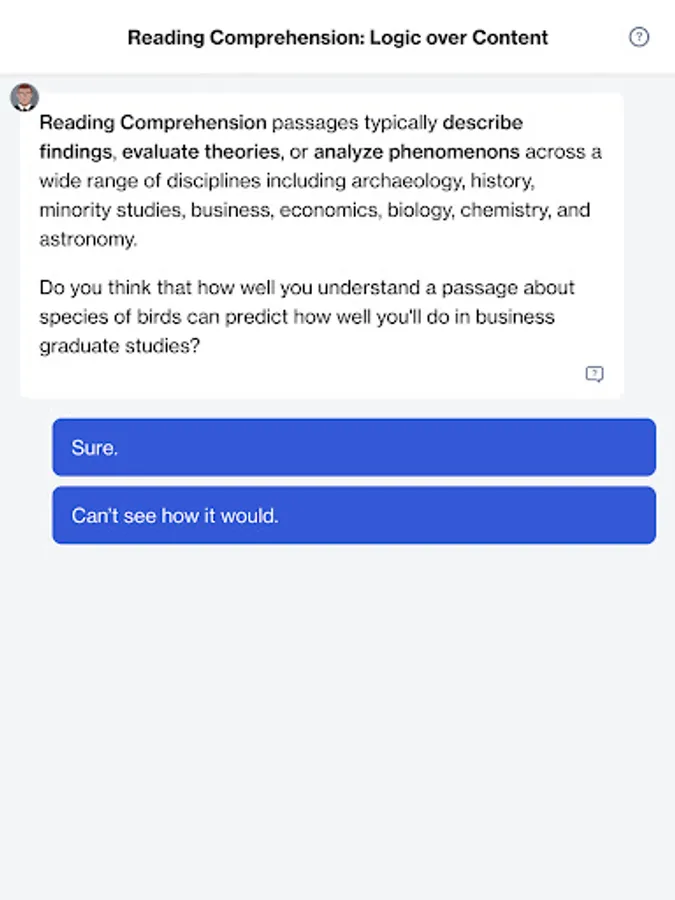This screenshot has width=675, height=900.
Task: Click the bold phrase "evaluate theories"
Action: (203, 153)
